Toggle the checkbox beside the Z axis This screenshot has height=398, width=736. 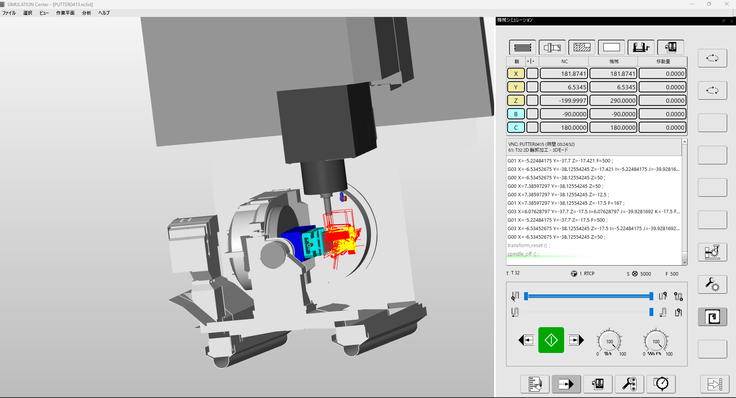(x=532, y=100)
